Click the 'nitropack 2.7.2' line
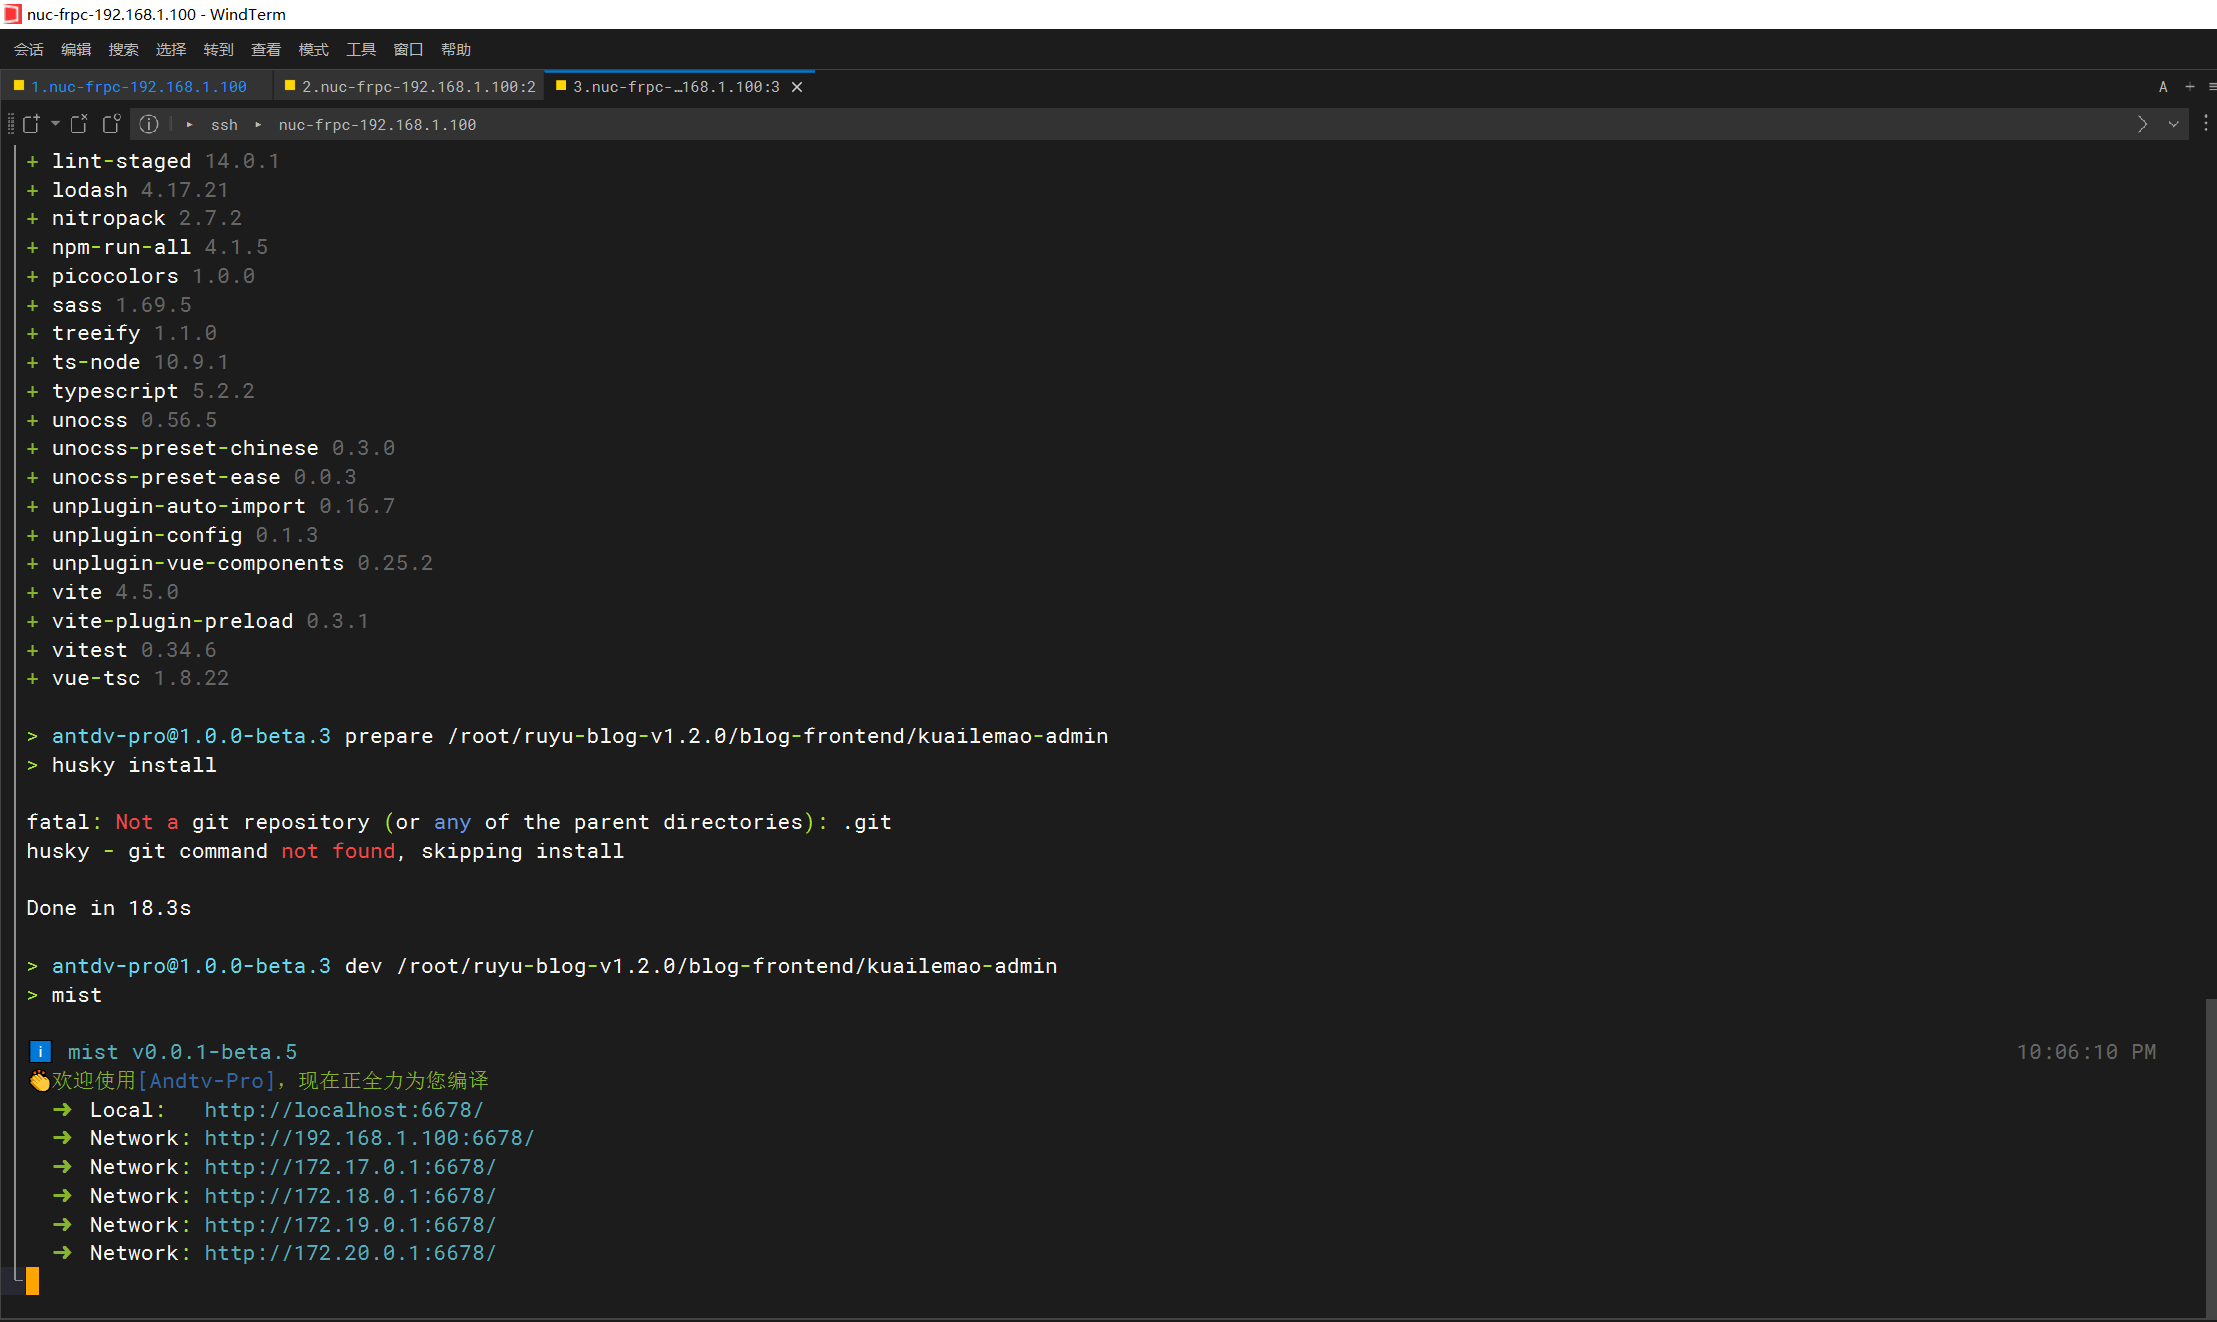The width and height of the screenshot is (2217, 1322). pos(134,218)
